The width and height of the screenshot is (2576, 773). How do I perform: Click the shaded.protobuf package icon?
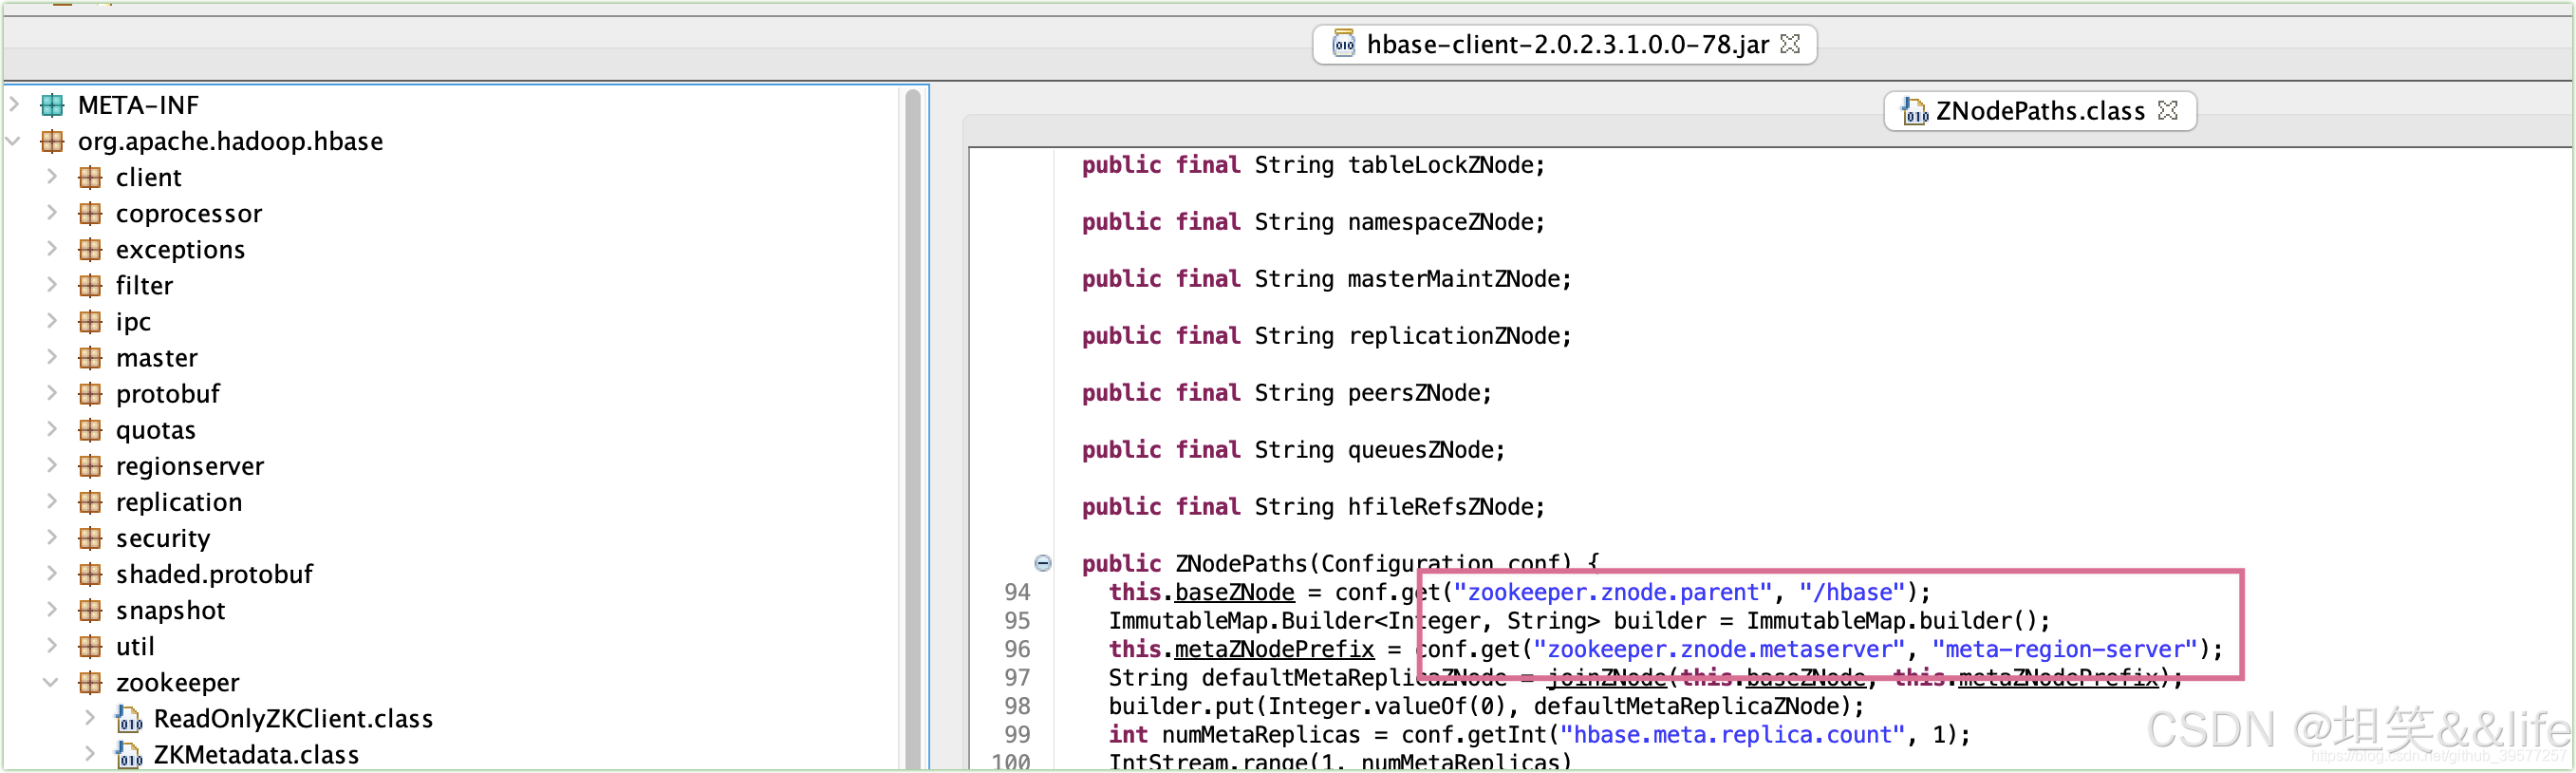[x=90, y=573]
